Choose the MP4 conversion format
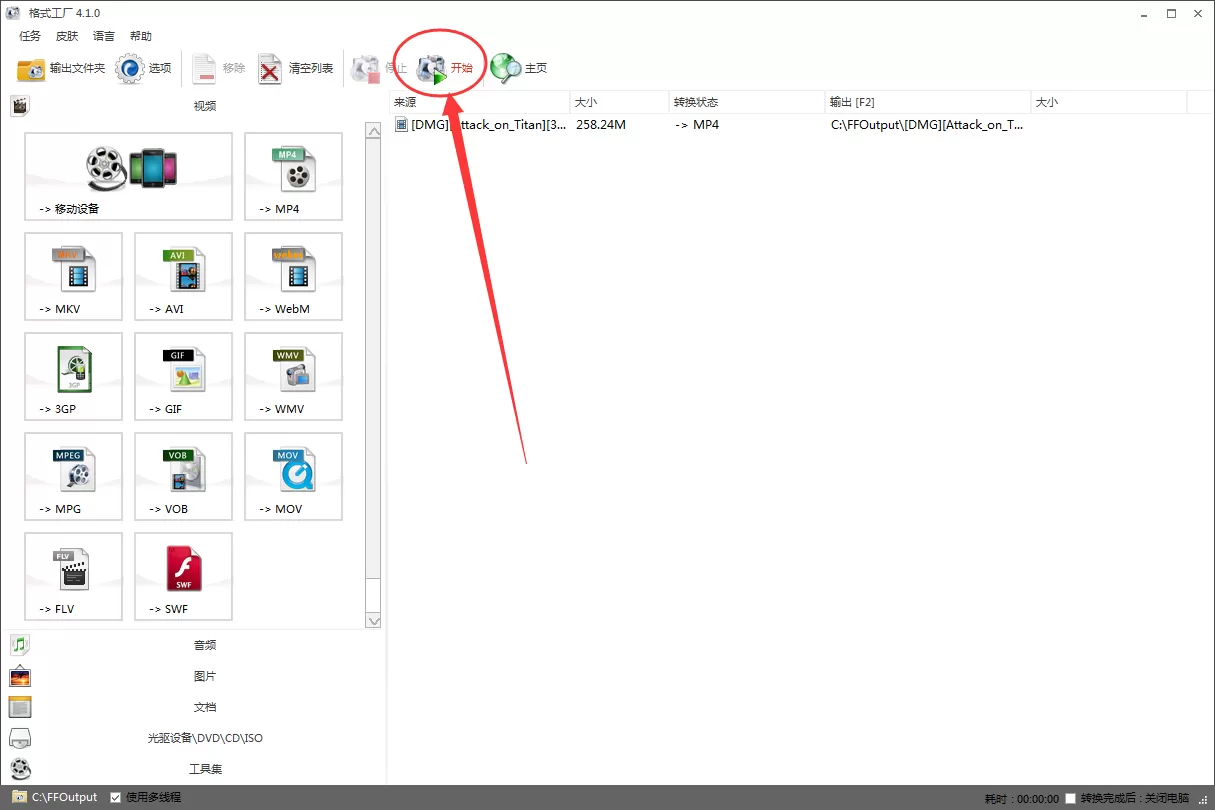1215x810 pixels. tap(294, 177)
